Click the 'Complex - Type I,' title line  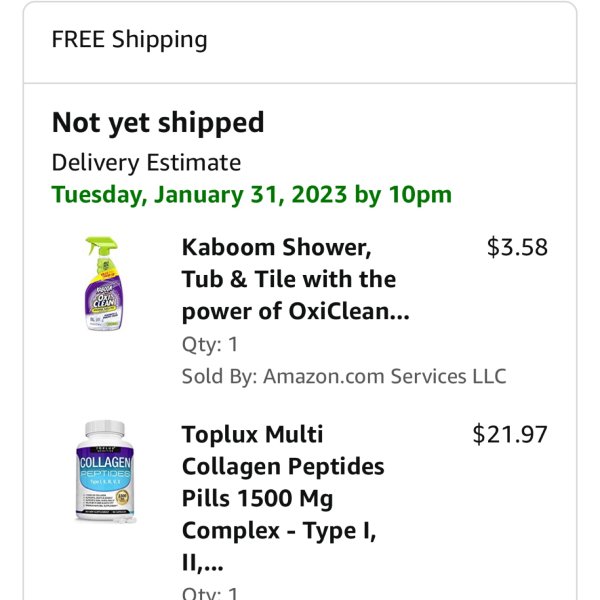click(279, 531)
